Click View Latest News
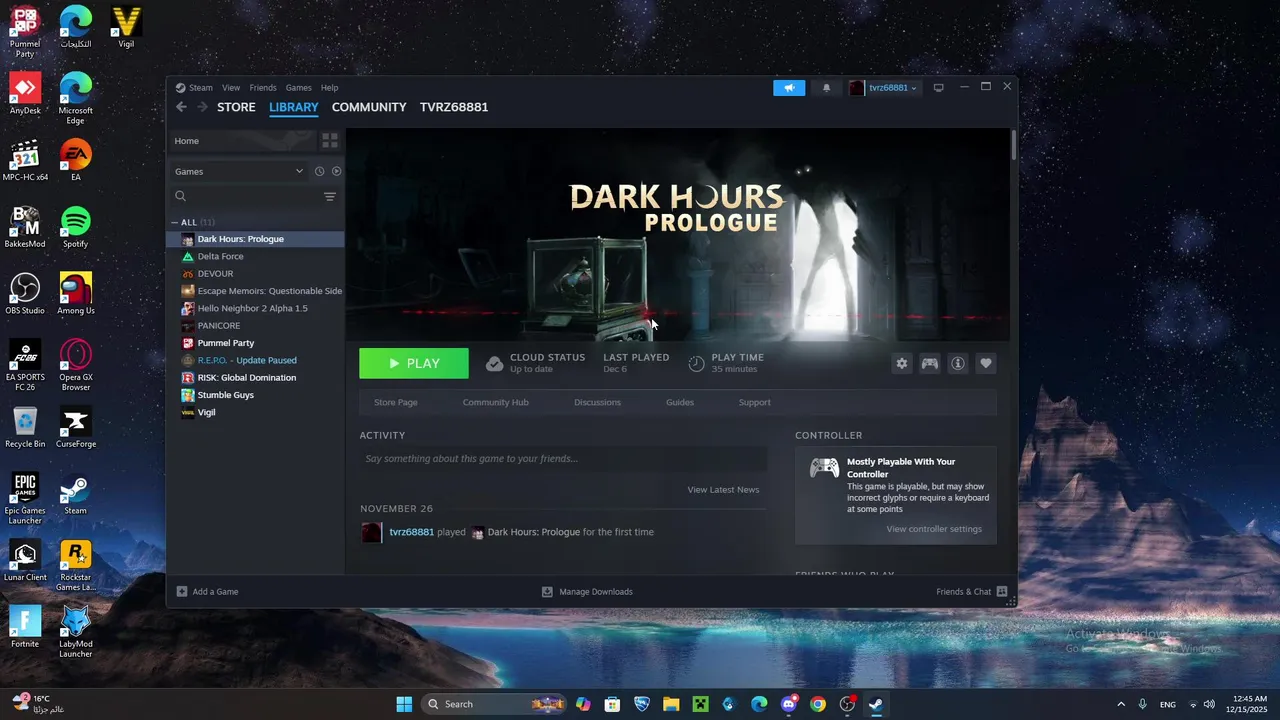This screenshot has width=1280, height=720. click(723, 490)
